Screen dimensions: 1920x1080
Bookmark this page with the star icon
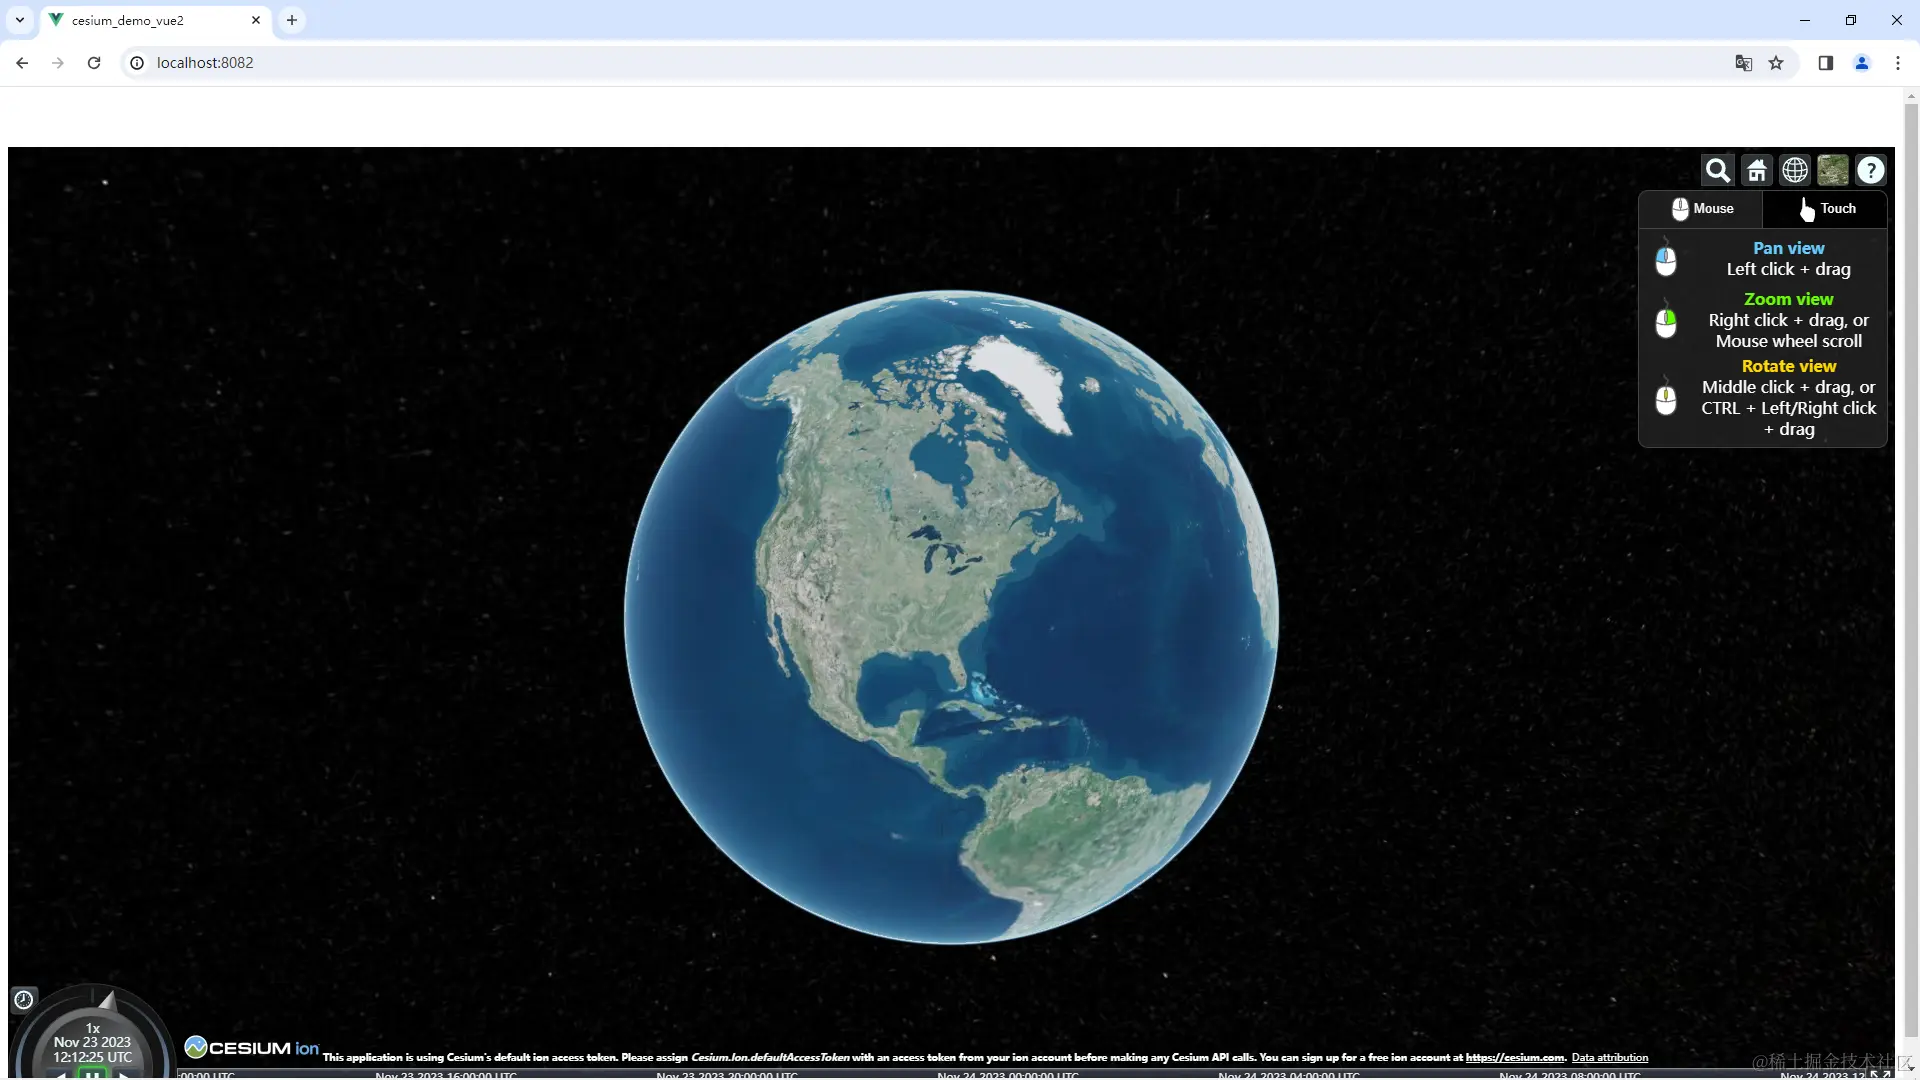[1776, 63]
